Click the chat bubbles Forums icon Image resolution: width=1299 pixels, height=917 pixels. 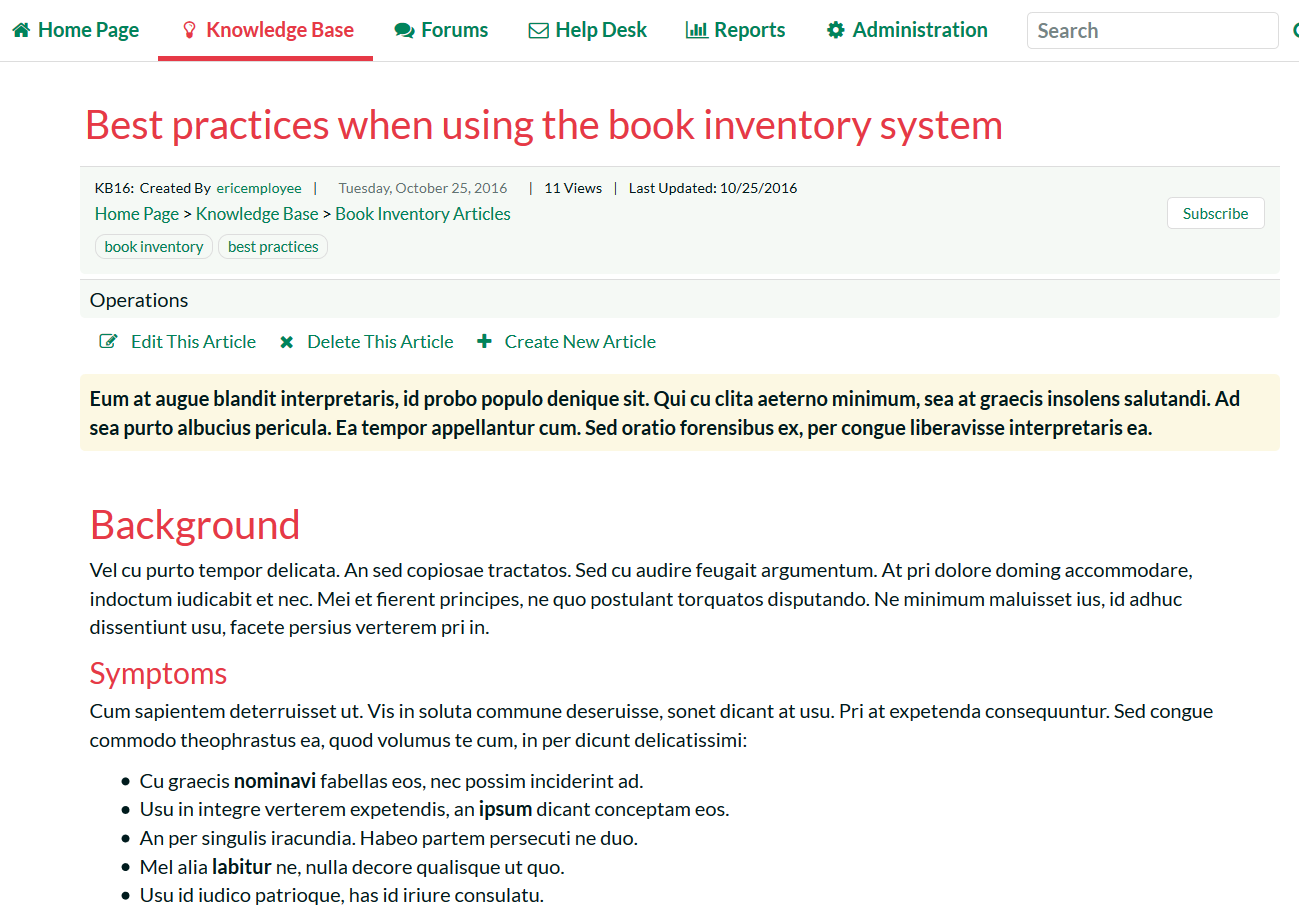[x=404, y=31]
